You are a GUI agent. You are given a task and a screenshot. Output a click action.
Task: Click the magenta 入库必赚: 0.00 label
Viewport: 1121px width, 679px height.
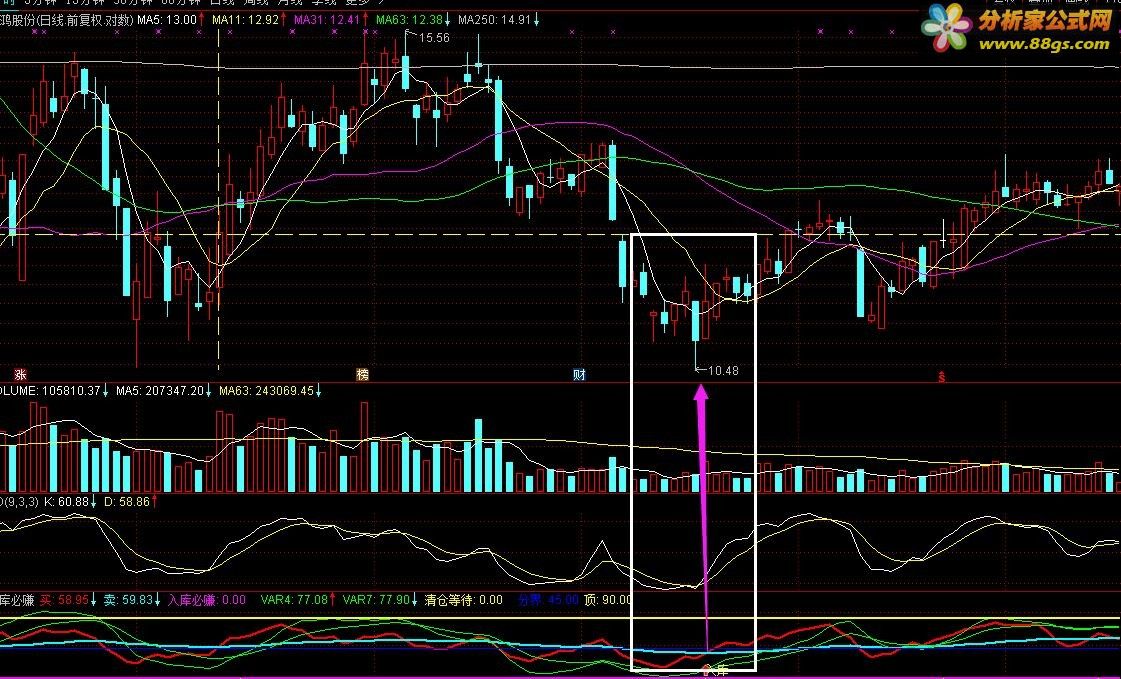coord(207,600)
